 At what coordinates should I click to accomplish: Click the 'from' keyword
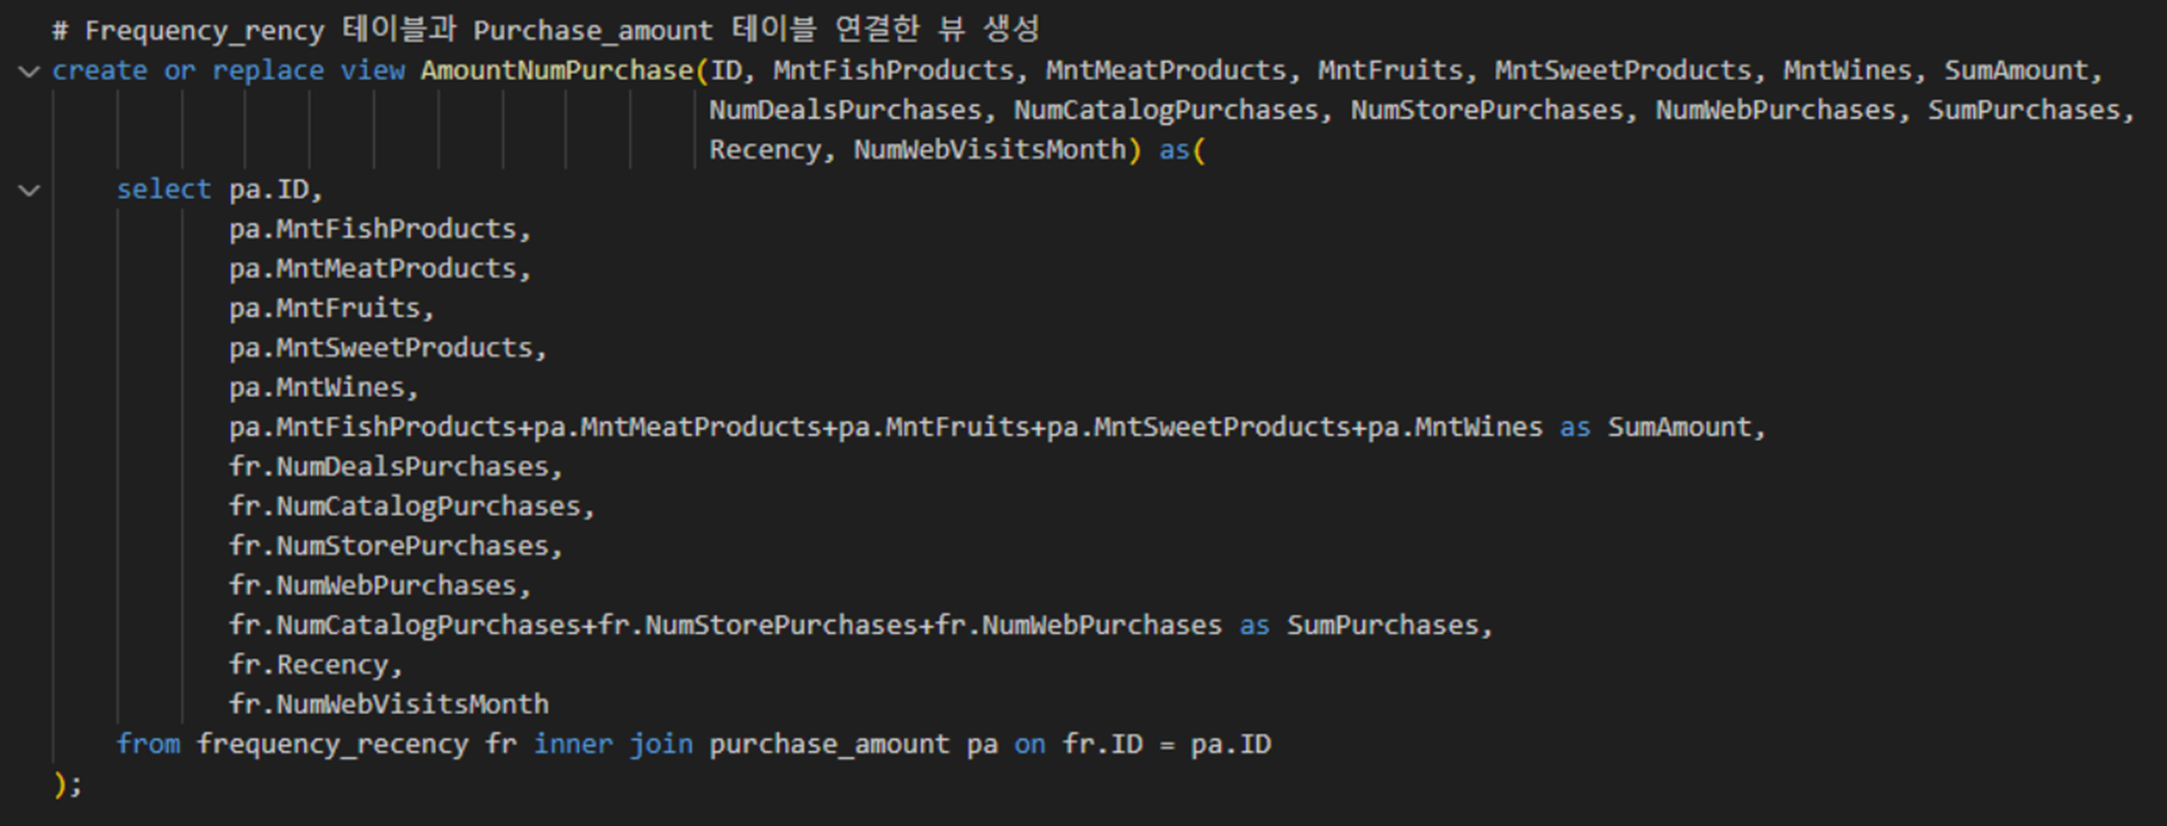click(x=148, y=745)
